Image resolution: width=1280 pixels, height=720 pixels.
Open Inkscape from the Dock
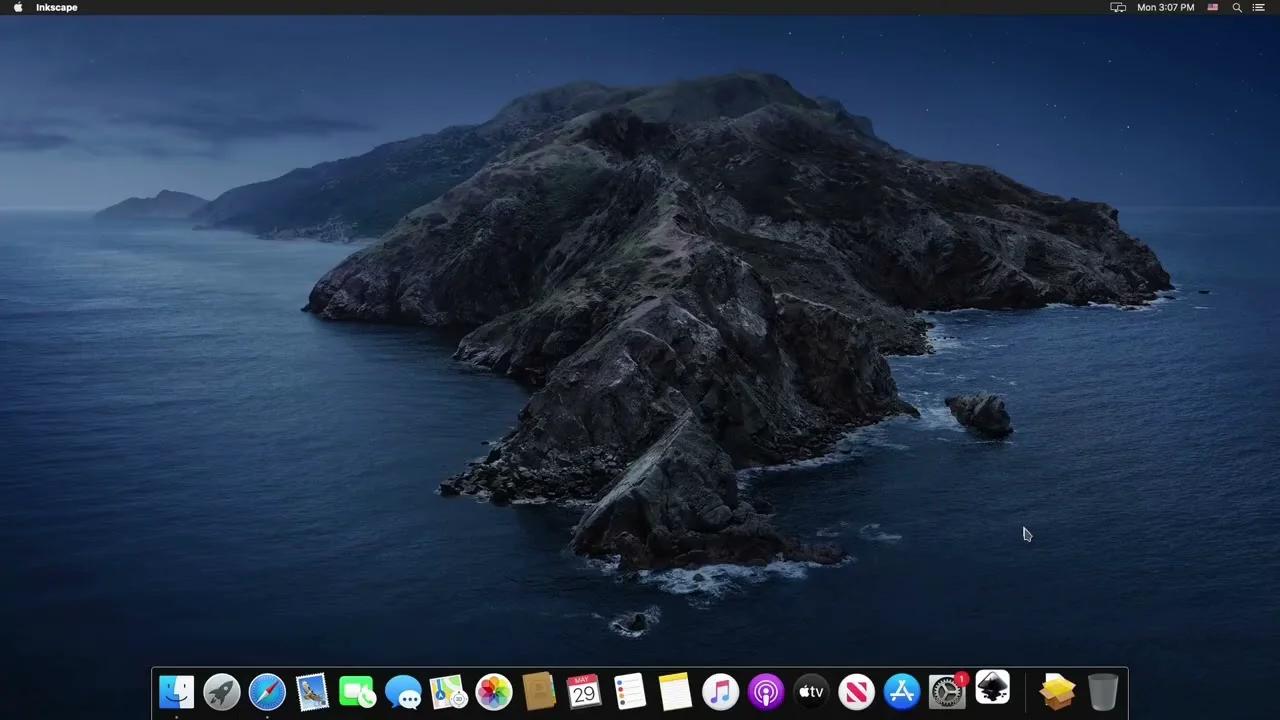tap(992, 690)
